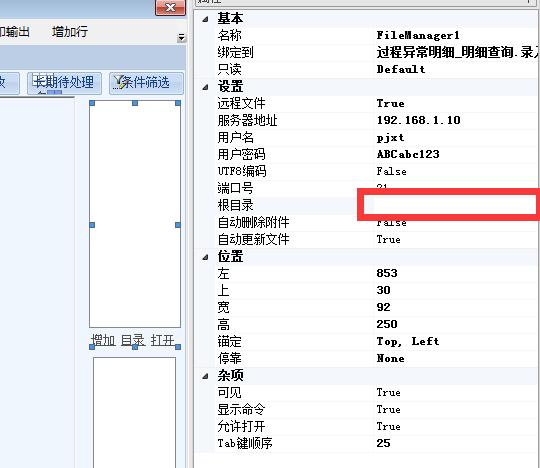Click the top-middle resize handle of FileManager control
The height and width of the screenshot is (468, 540).
(x=135, y=103)
